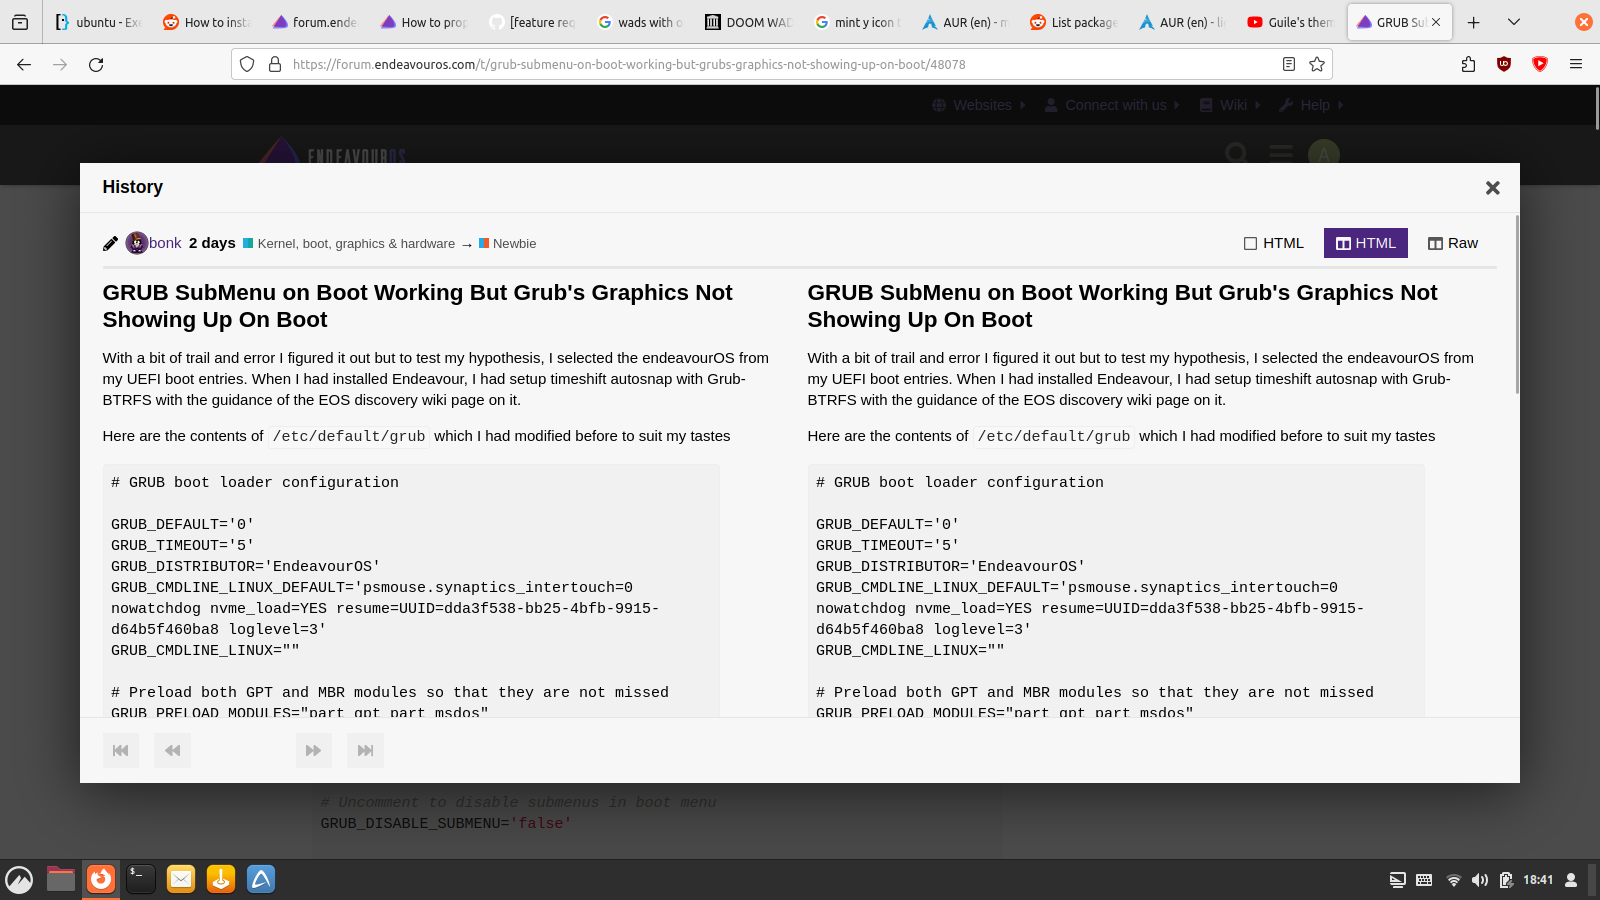Image resolution: width=1600 pixels, height=900 pixels.
Task: Open the forum hamburger menu
Action: 1281,153
